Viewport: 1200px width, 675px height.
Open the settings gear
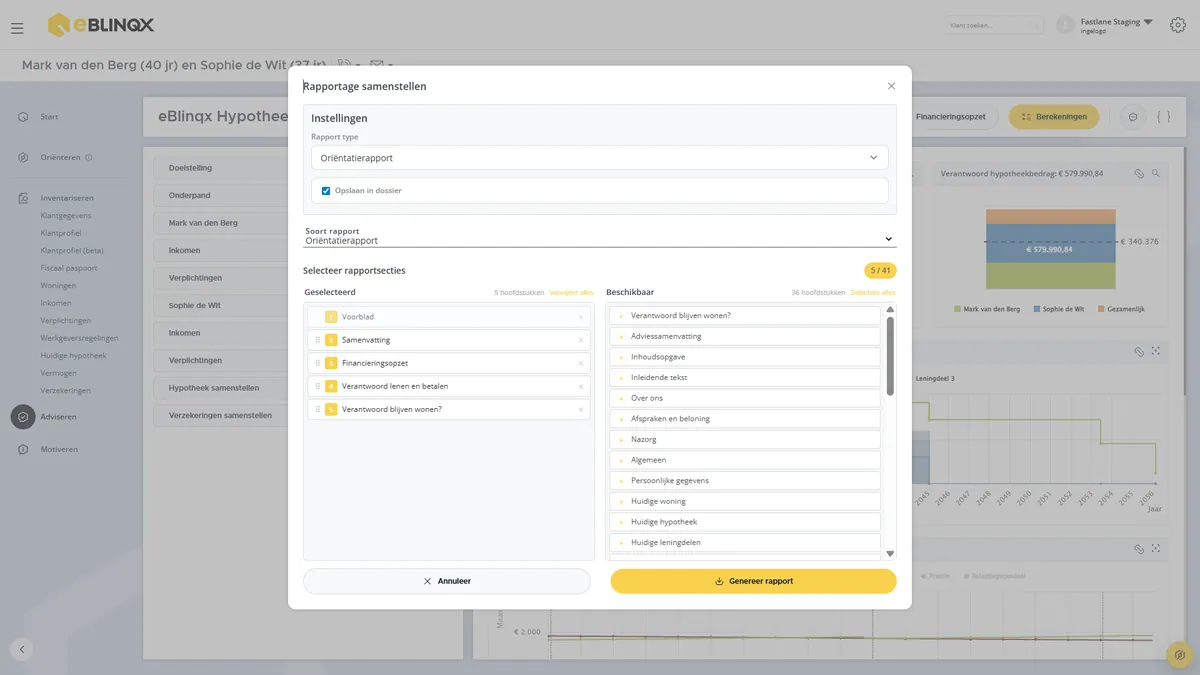point(1177,25)
